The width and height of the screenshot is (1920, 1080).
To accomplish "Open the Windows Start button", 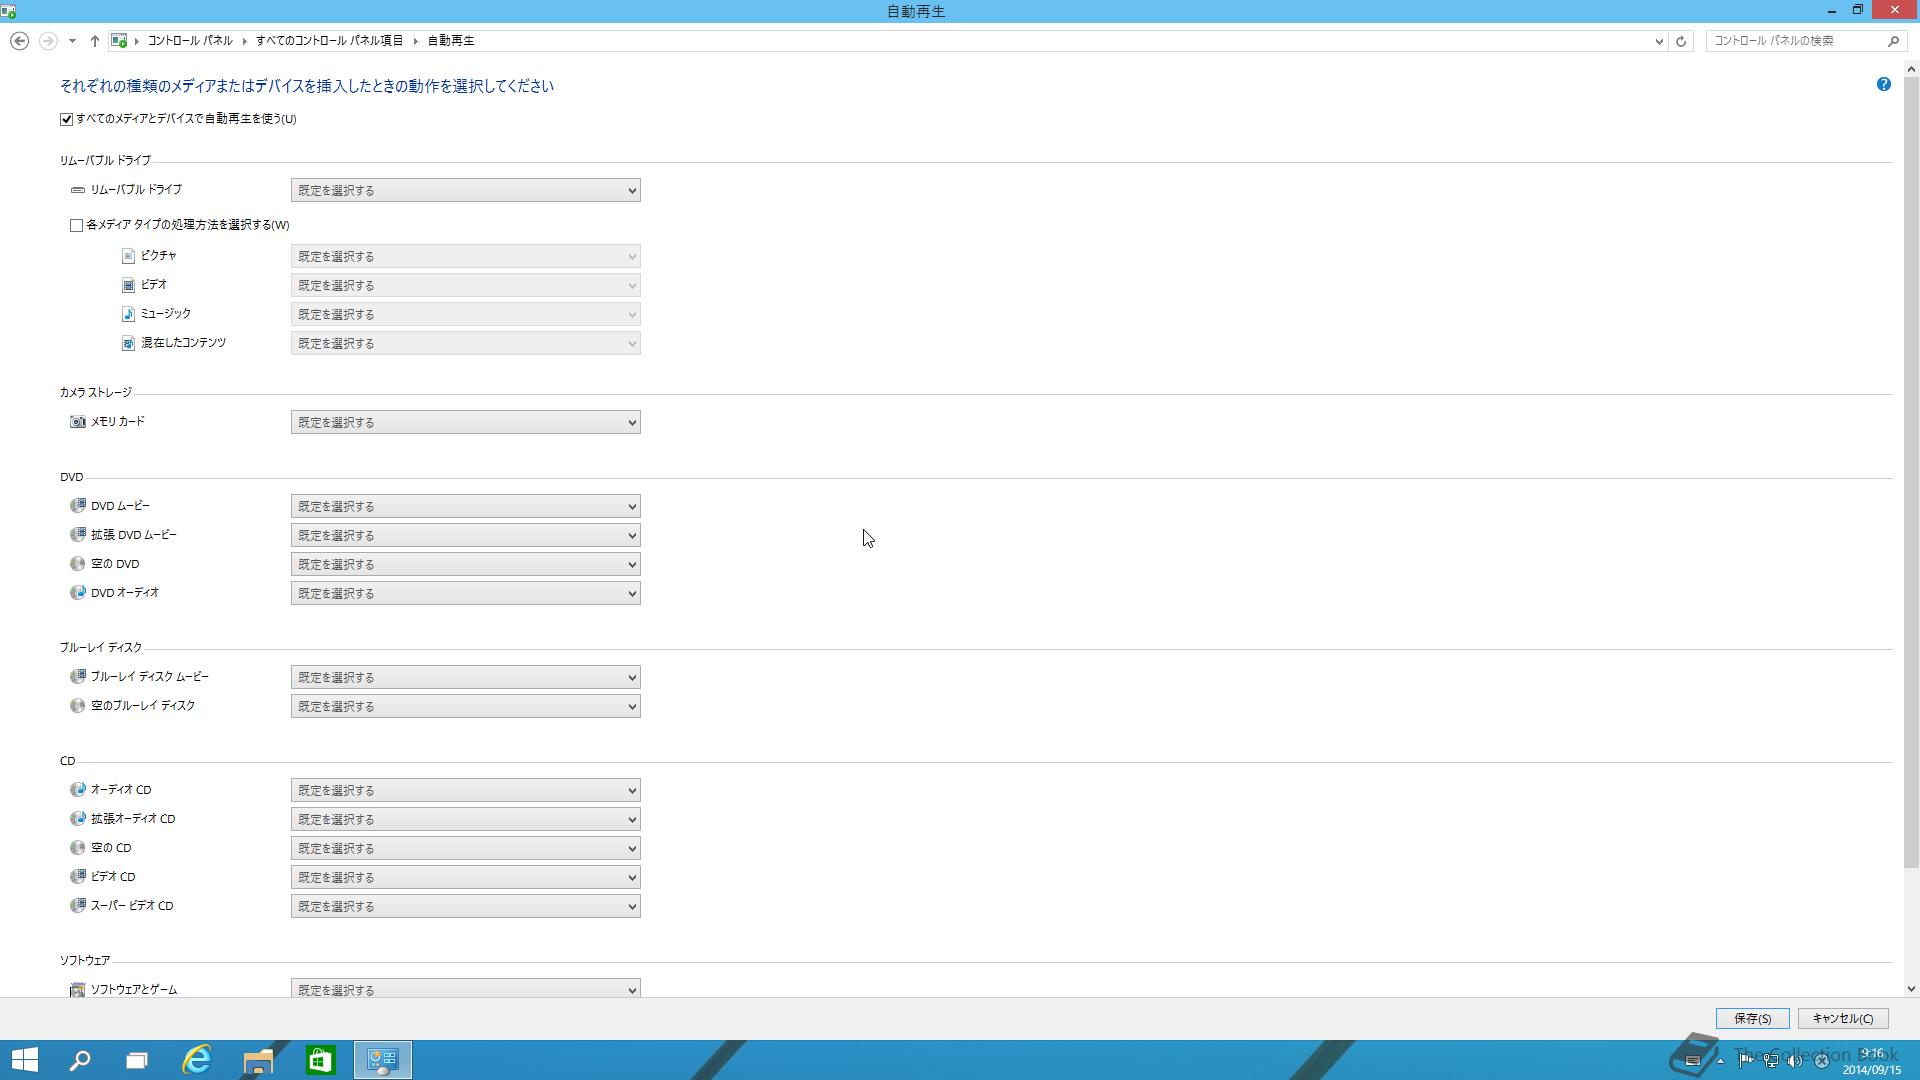I will coord(25,1060).
